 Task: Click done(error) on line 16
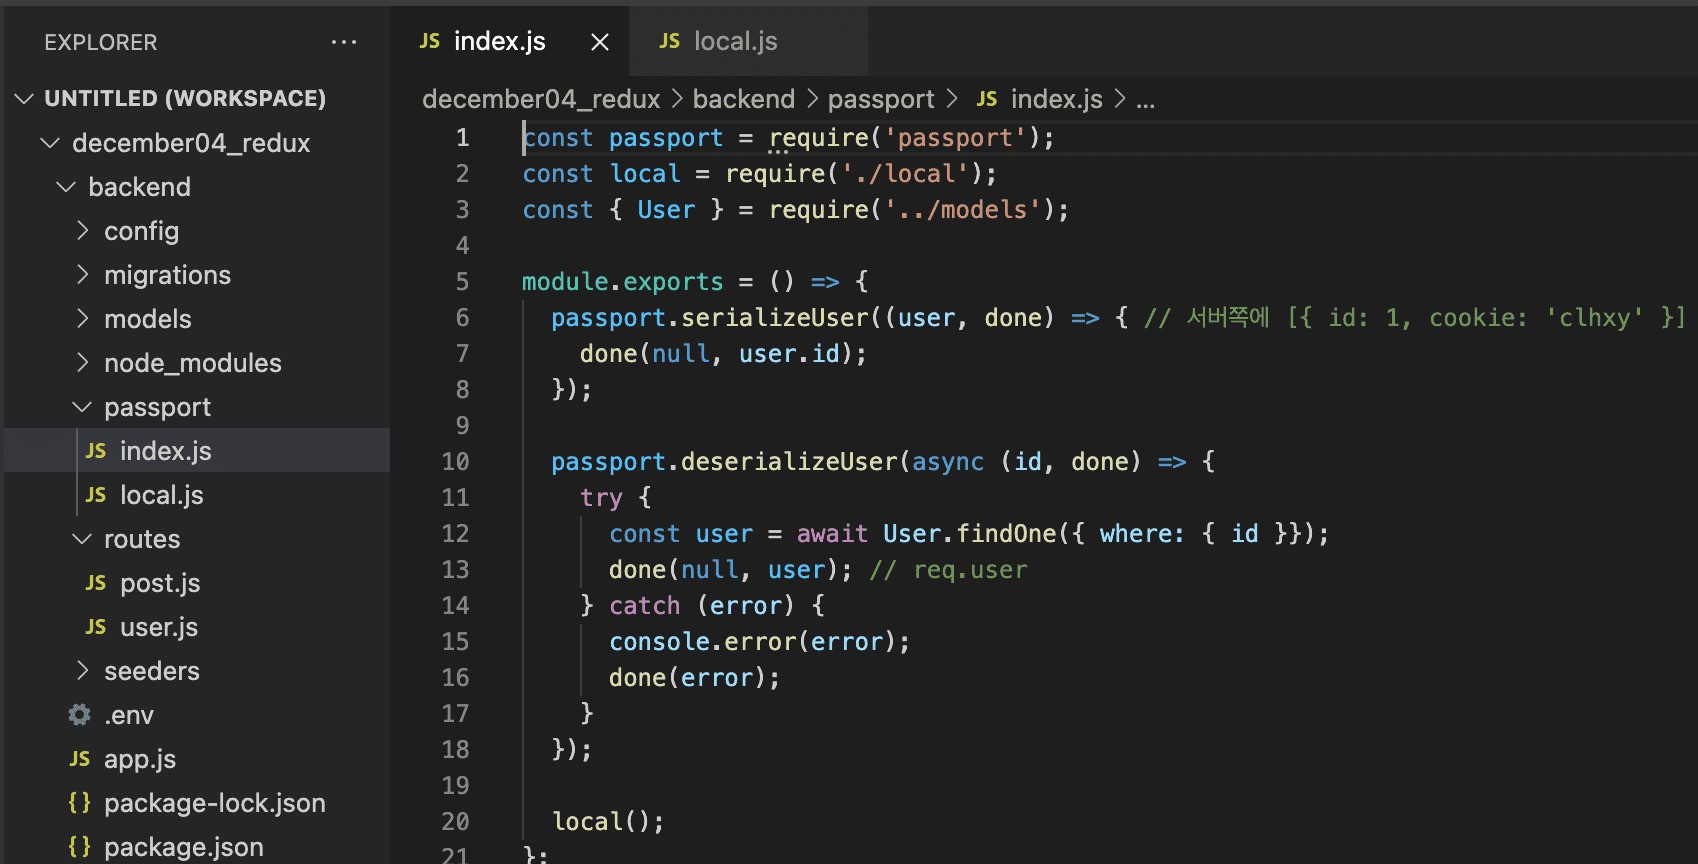(688, 678)
